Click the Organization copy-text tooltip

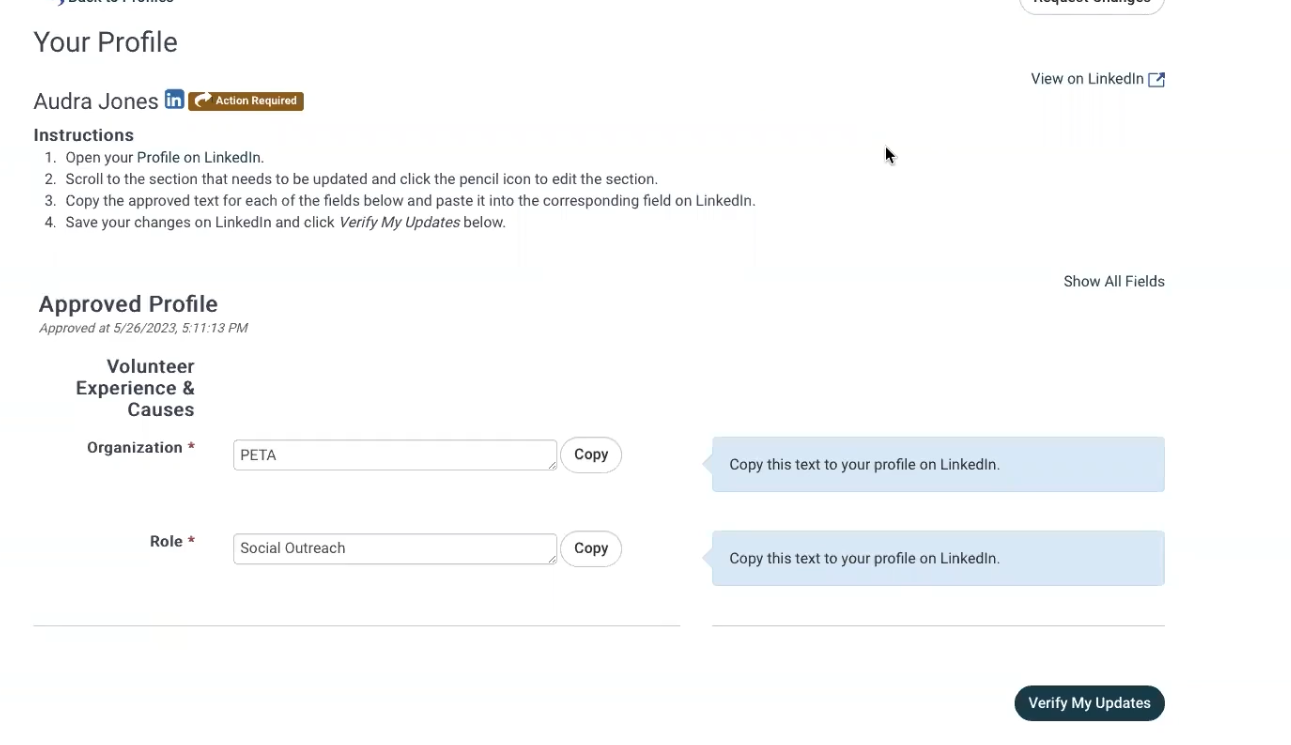point(937,465)
